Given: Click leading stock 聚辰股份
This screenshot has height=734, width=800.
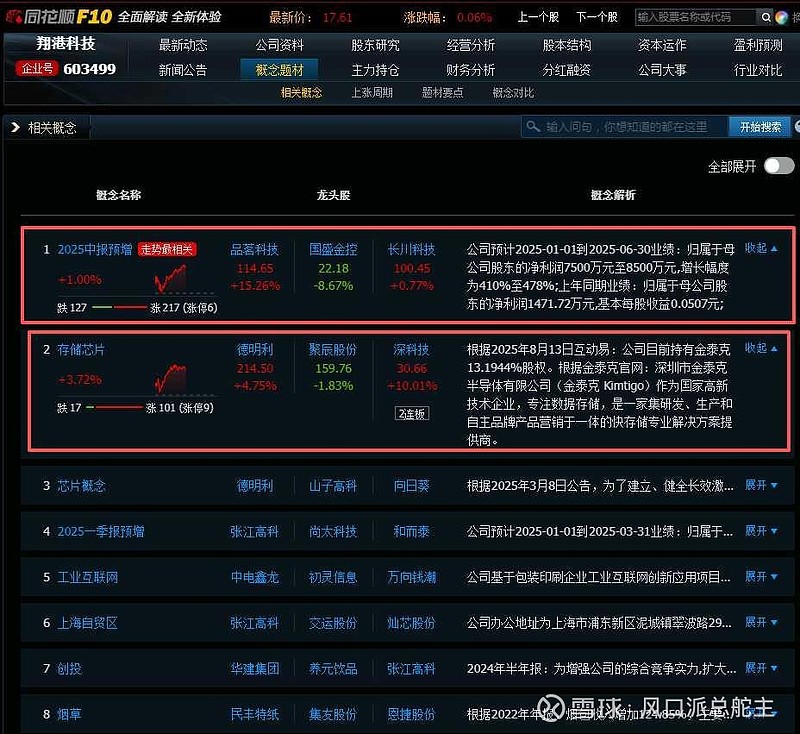Looking at the screenshot, I should [x=333, y=349].
